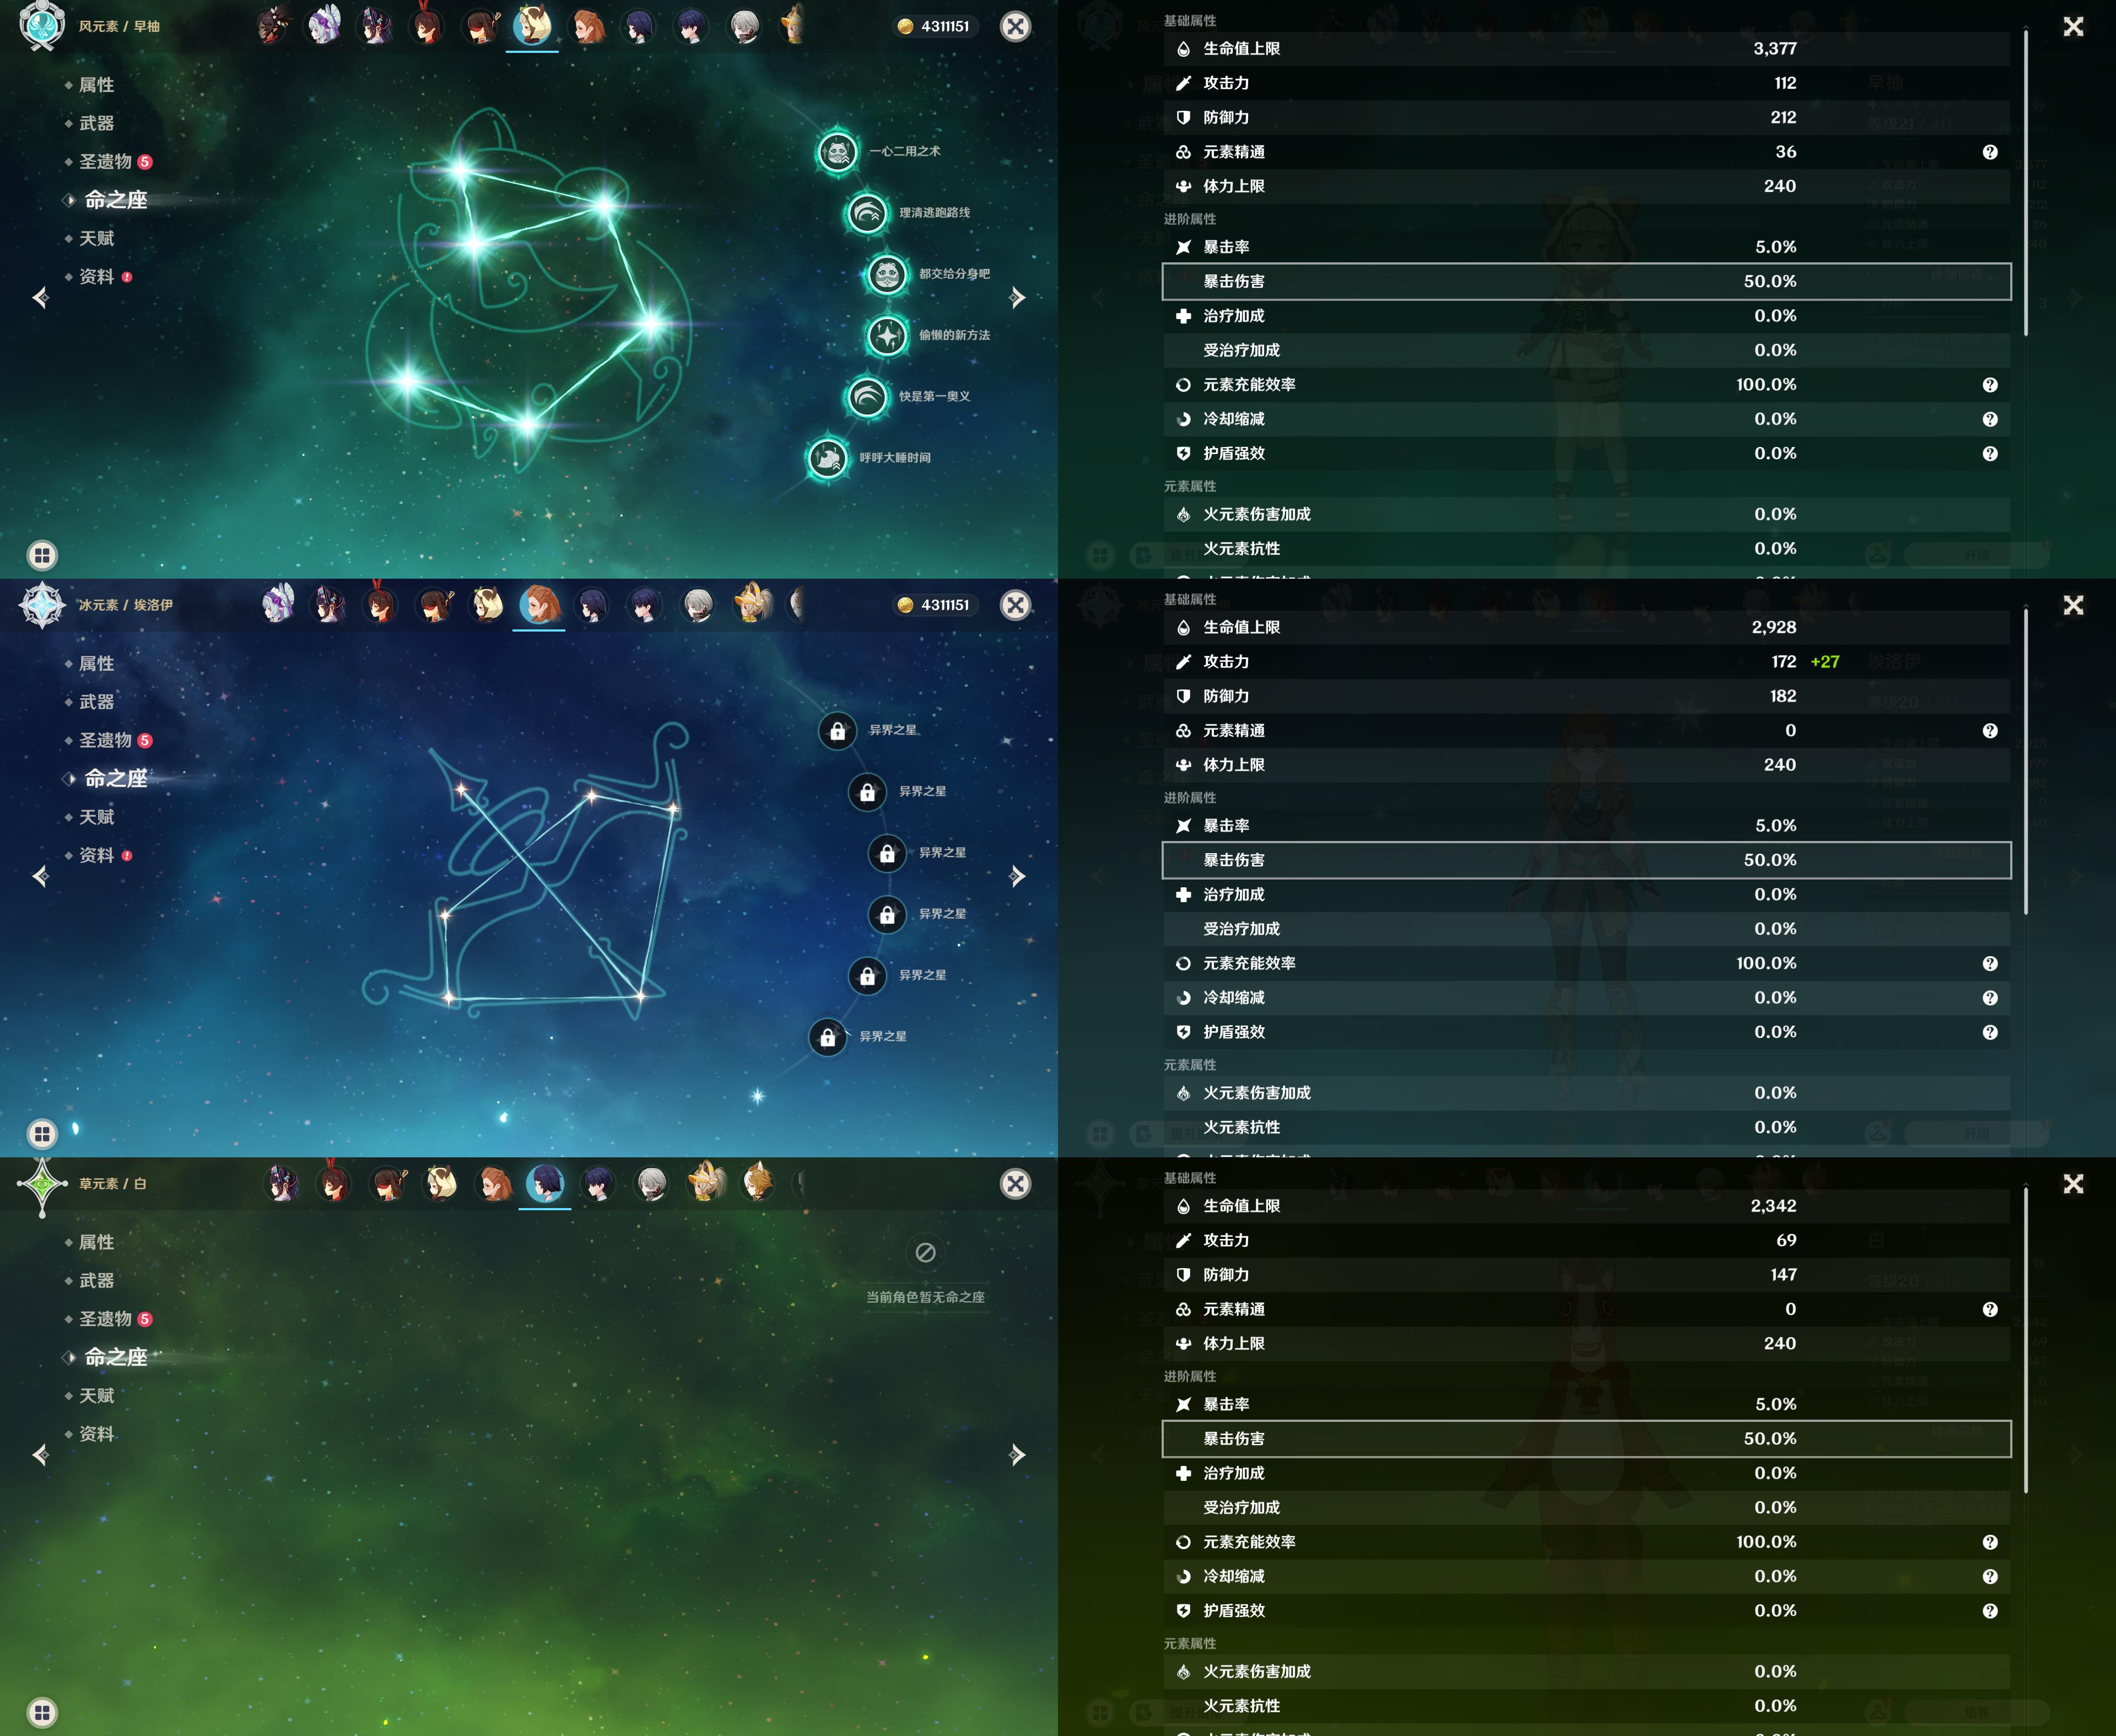This screenshot has height=1736, width=2116.
Task: Go to the next character from the 早柚 screen
Action: tap(1017, 297)
